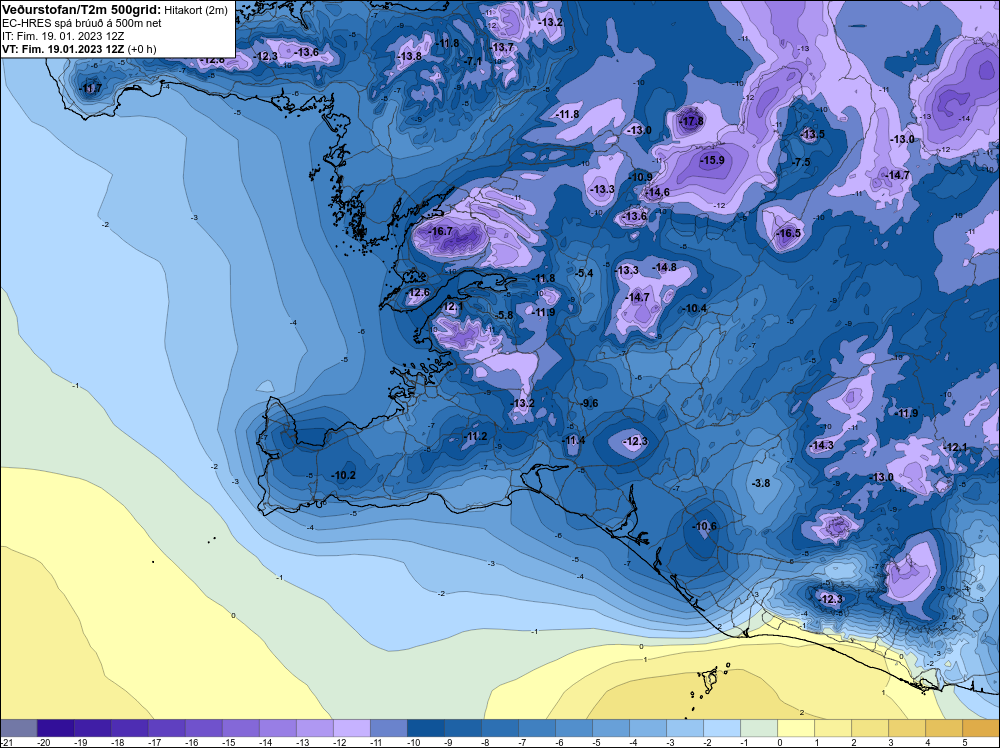Click the legend swatch labeled -4
The width and height of the screenshot is (1000, 748).
[647, 728]
